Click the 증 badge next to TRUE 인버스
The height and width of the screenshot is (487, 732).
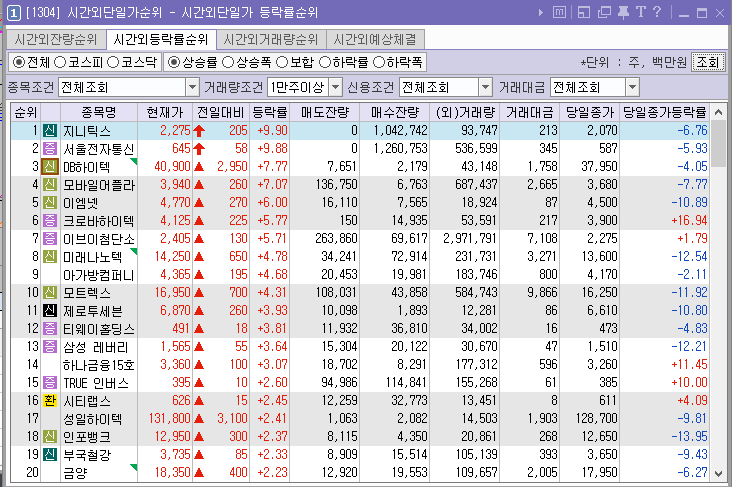[50, 383]
